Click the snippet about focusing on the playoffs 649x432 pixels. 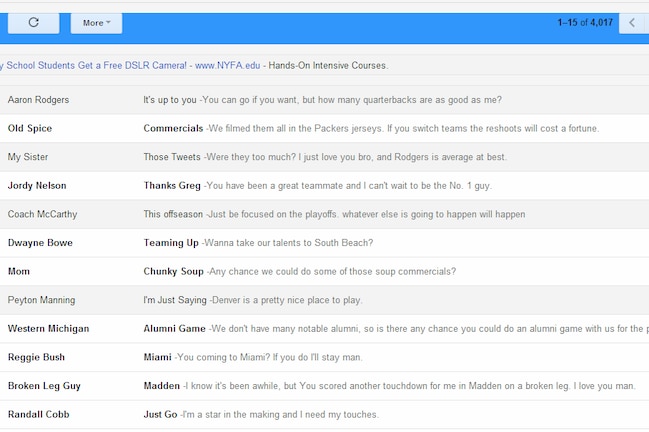367,214
